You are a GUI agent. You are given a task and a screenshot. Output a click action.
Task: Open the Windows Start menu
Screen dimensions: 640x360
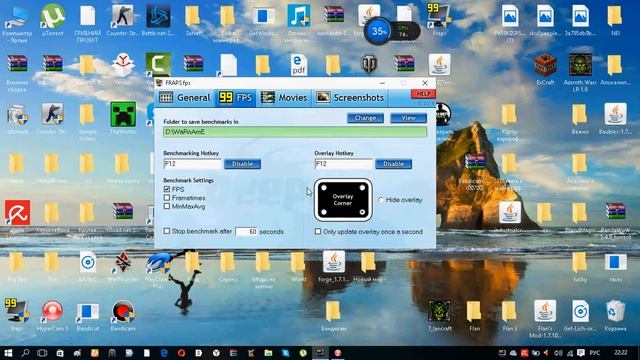8,353
